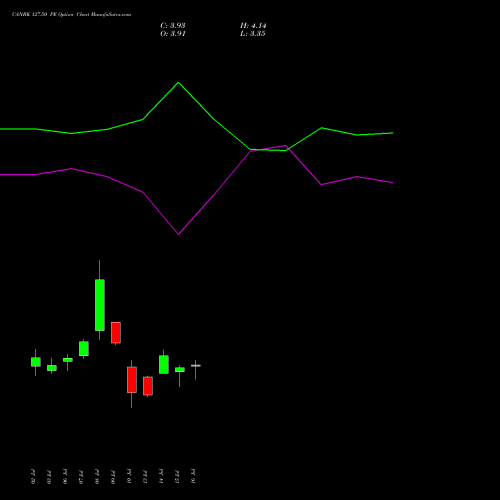Click the close value C: 3.93
Screen dimensions: 500x500
[173, 26]
